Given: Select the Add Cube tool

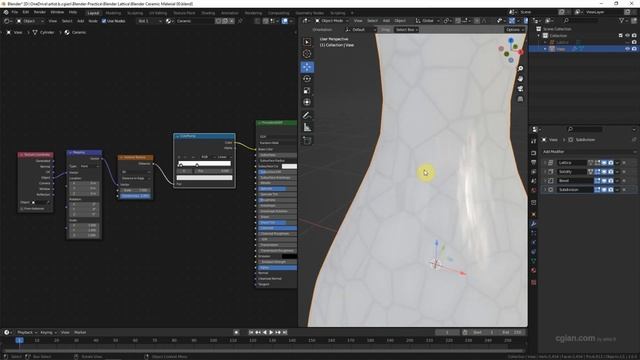Looking at the screenshot, I should 307,140.
